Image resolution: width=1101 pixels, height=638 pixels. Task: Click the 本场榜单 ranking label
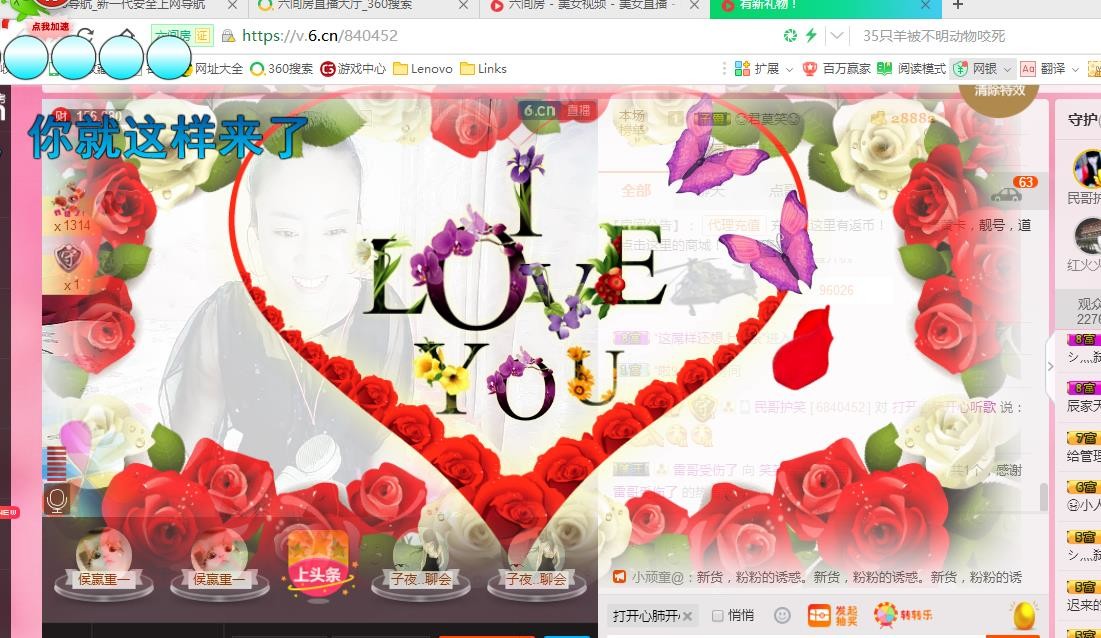click(632, 122)
